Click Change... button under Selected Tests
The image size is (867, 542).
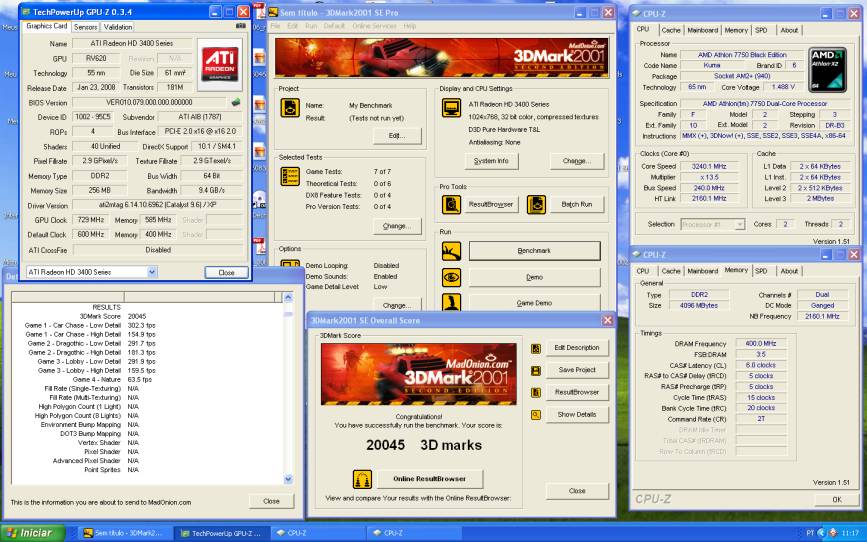tap(397, 226)
